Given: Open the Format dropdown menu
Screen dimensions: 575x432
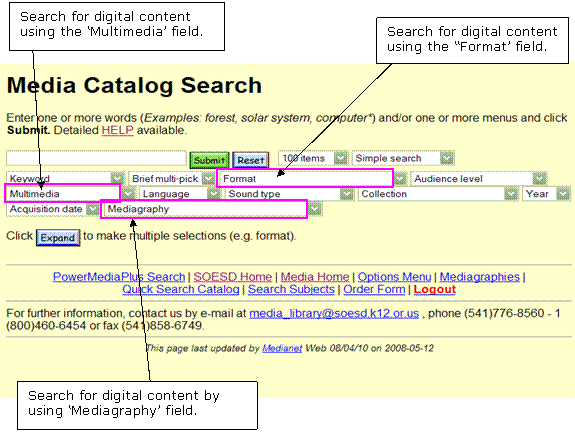Looking at the screenshot, I should pos(312,179).
